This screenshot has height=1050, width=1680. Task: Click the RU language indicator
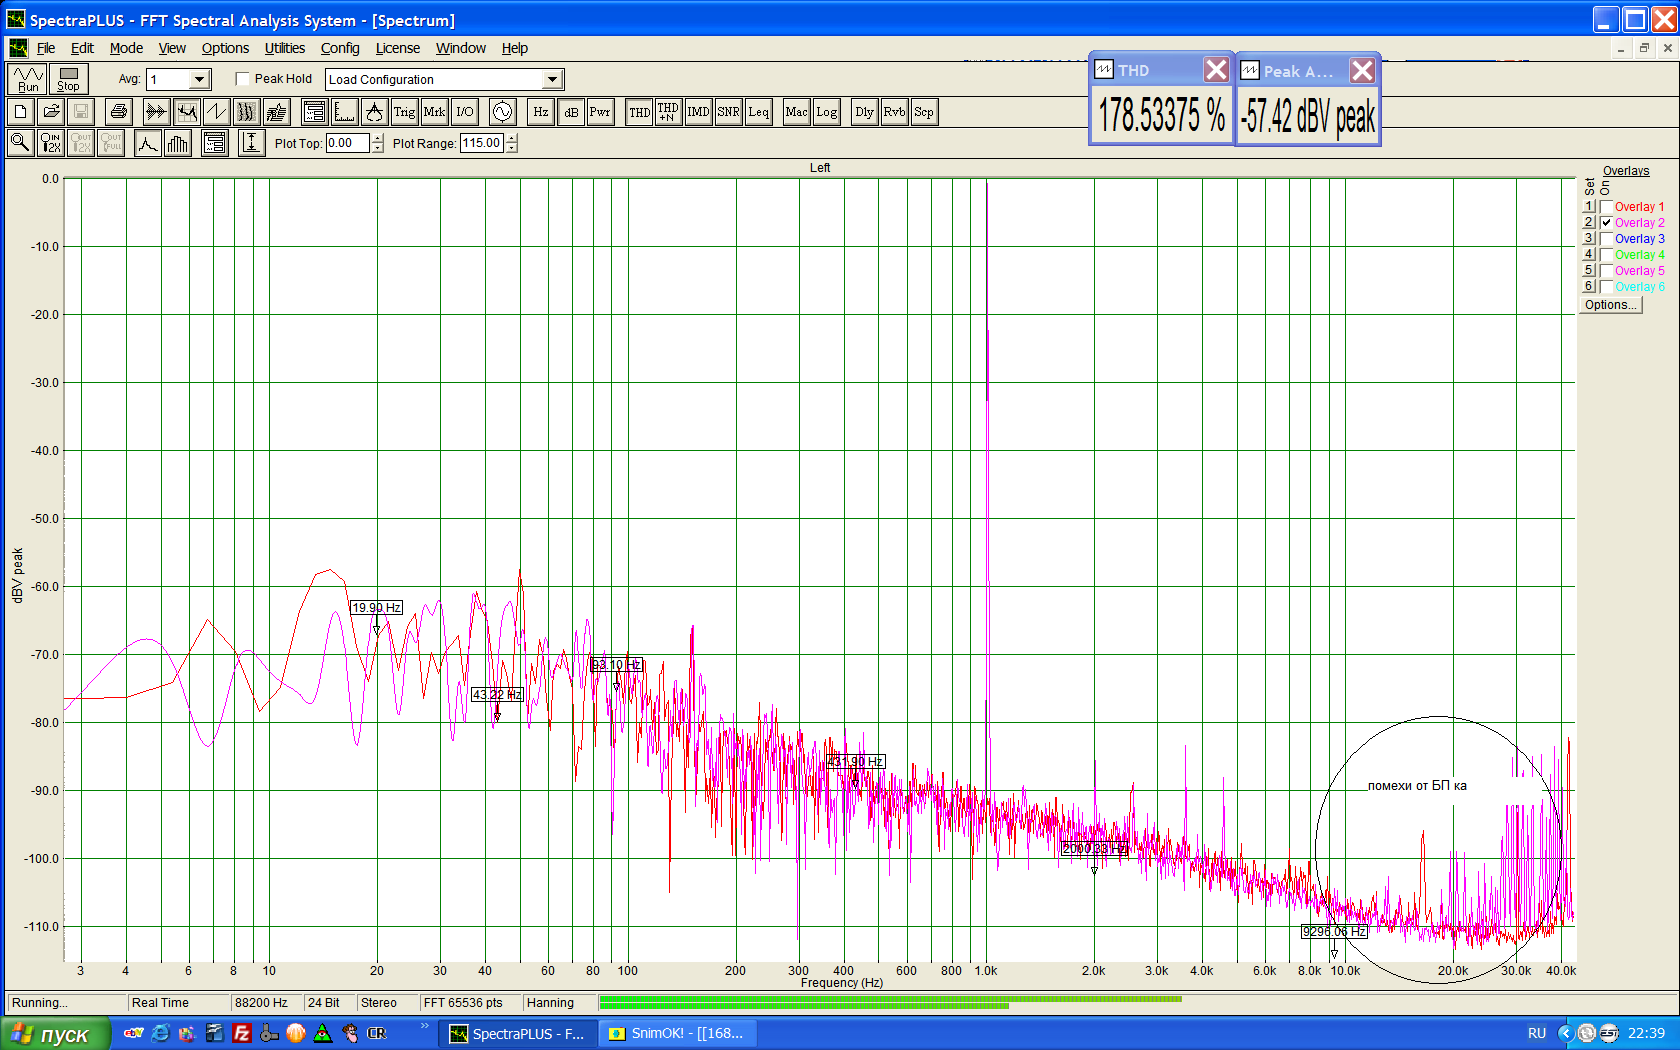(x=1537, y=1033)
